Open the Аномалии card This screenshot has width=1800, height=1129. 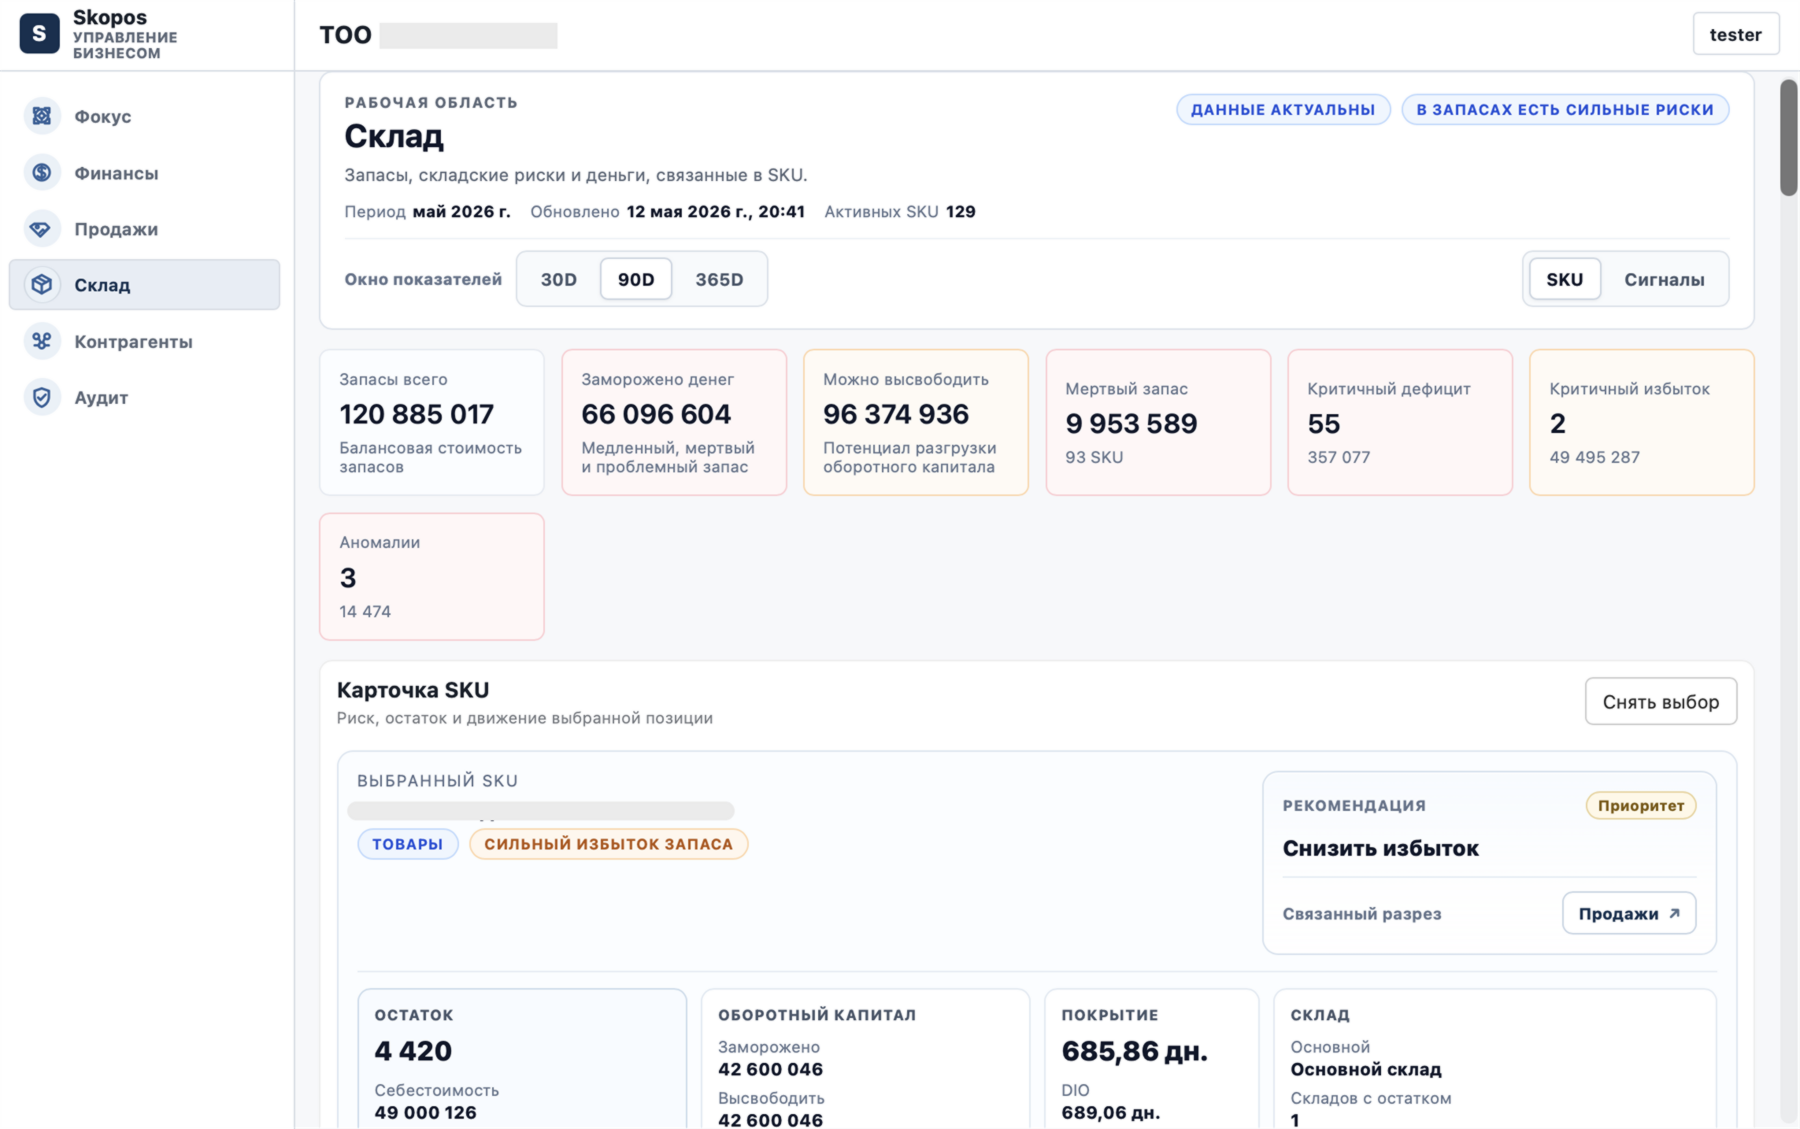432,577
